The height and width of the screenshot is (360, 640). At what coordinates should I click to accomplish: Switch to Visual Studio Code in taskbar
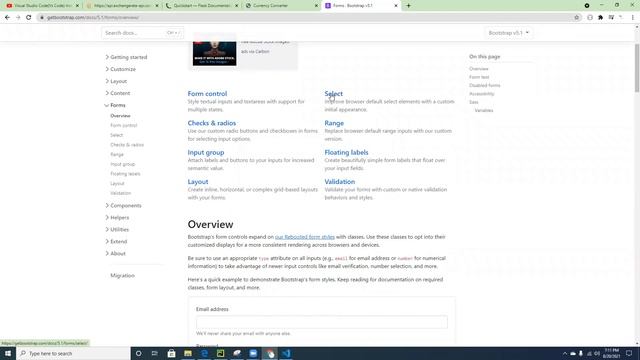(x=286, y=353)
